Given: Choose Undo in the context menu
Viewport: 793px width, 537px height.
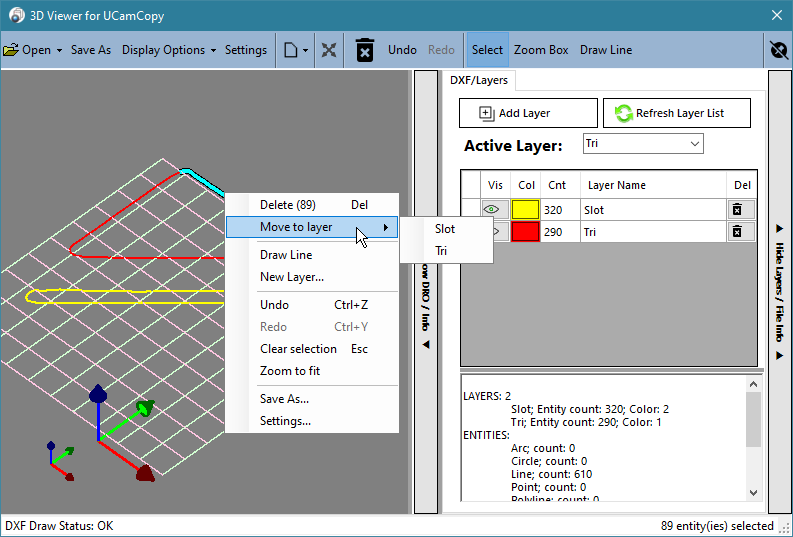Looking at the screenshot, I should click(312, 305).
